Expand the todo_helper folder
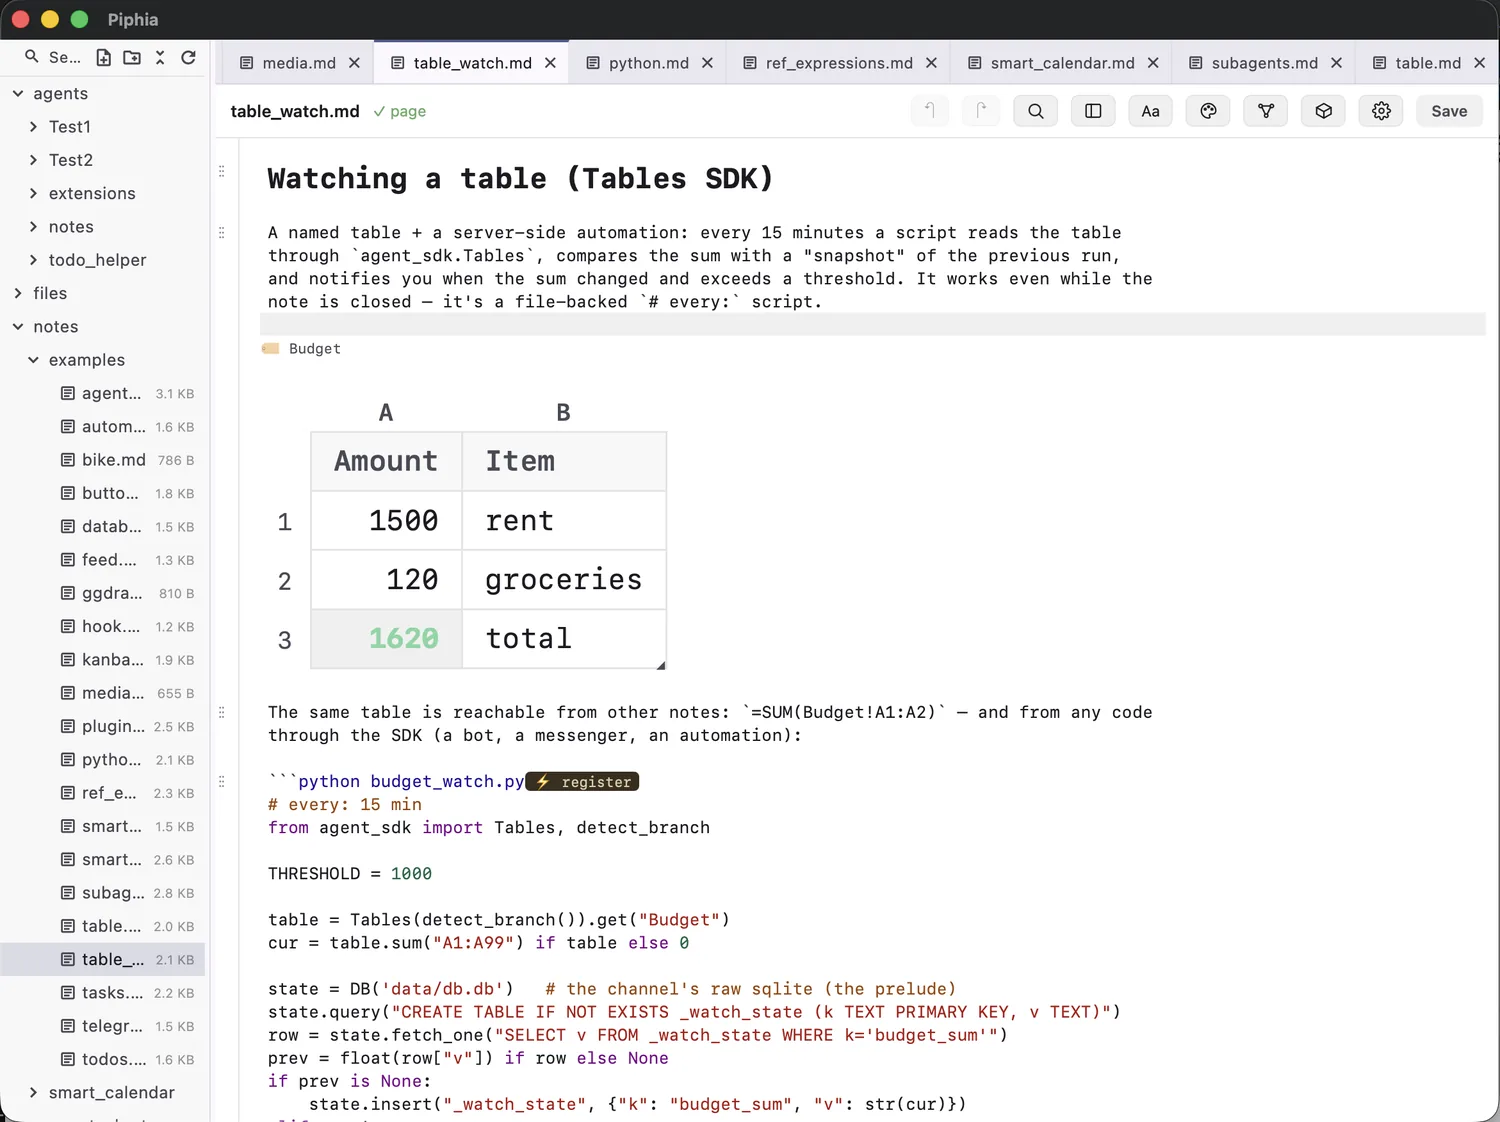 point(33,260)
